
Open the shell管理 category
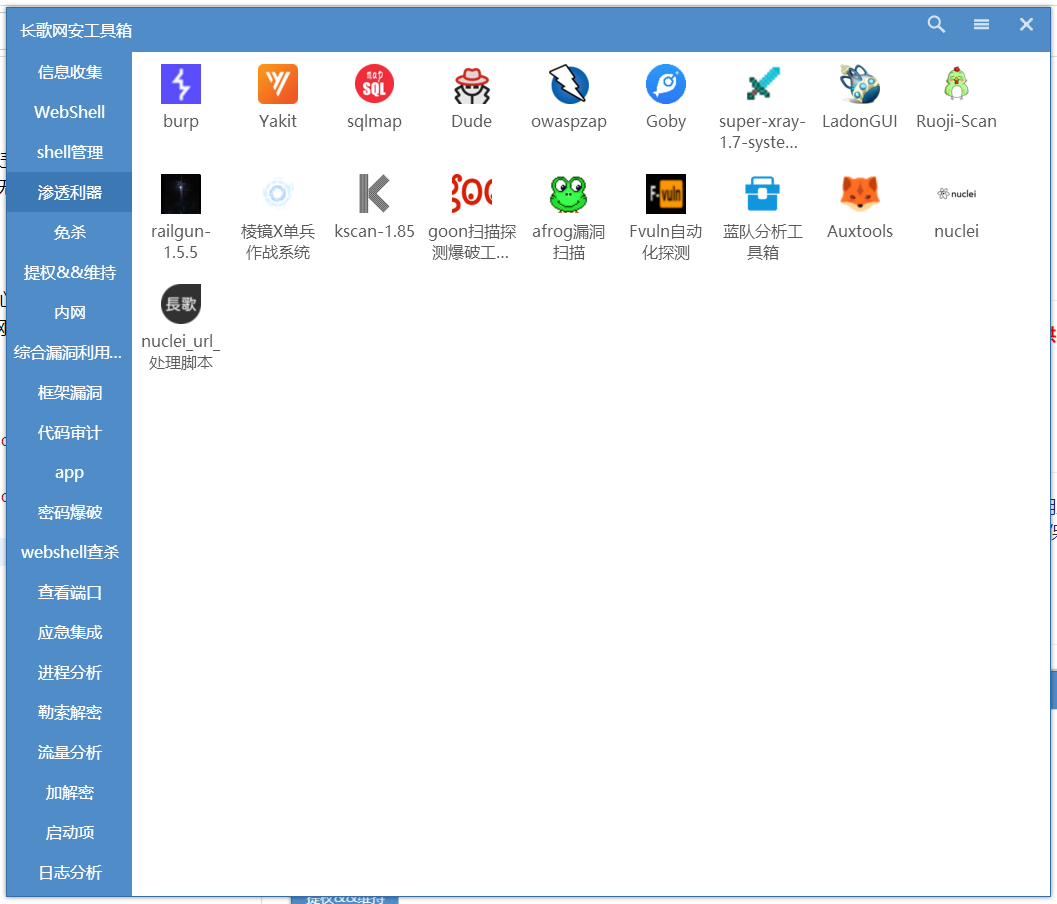point(69,152)
